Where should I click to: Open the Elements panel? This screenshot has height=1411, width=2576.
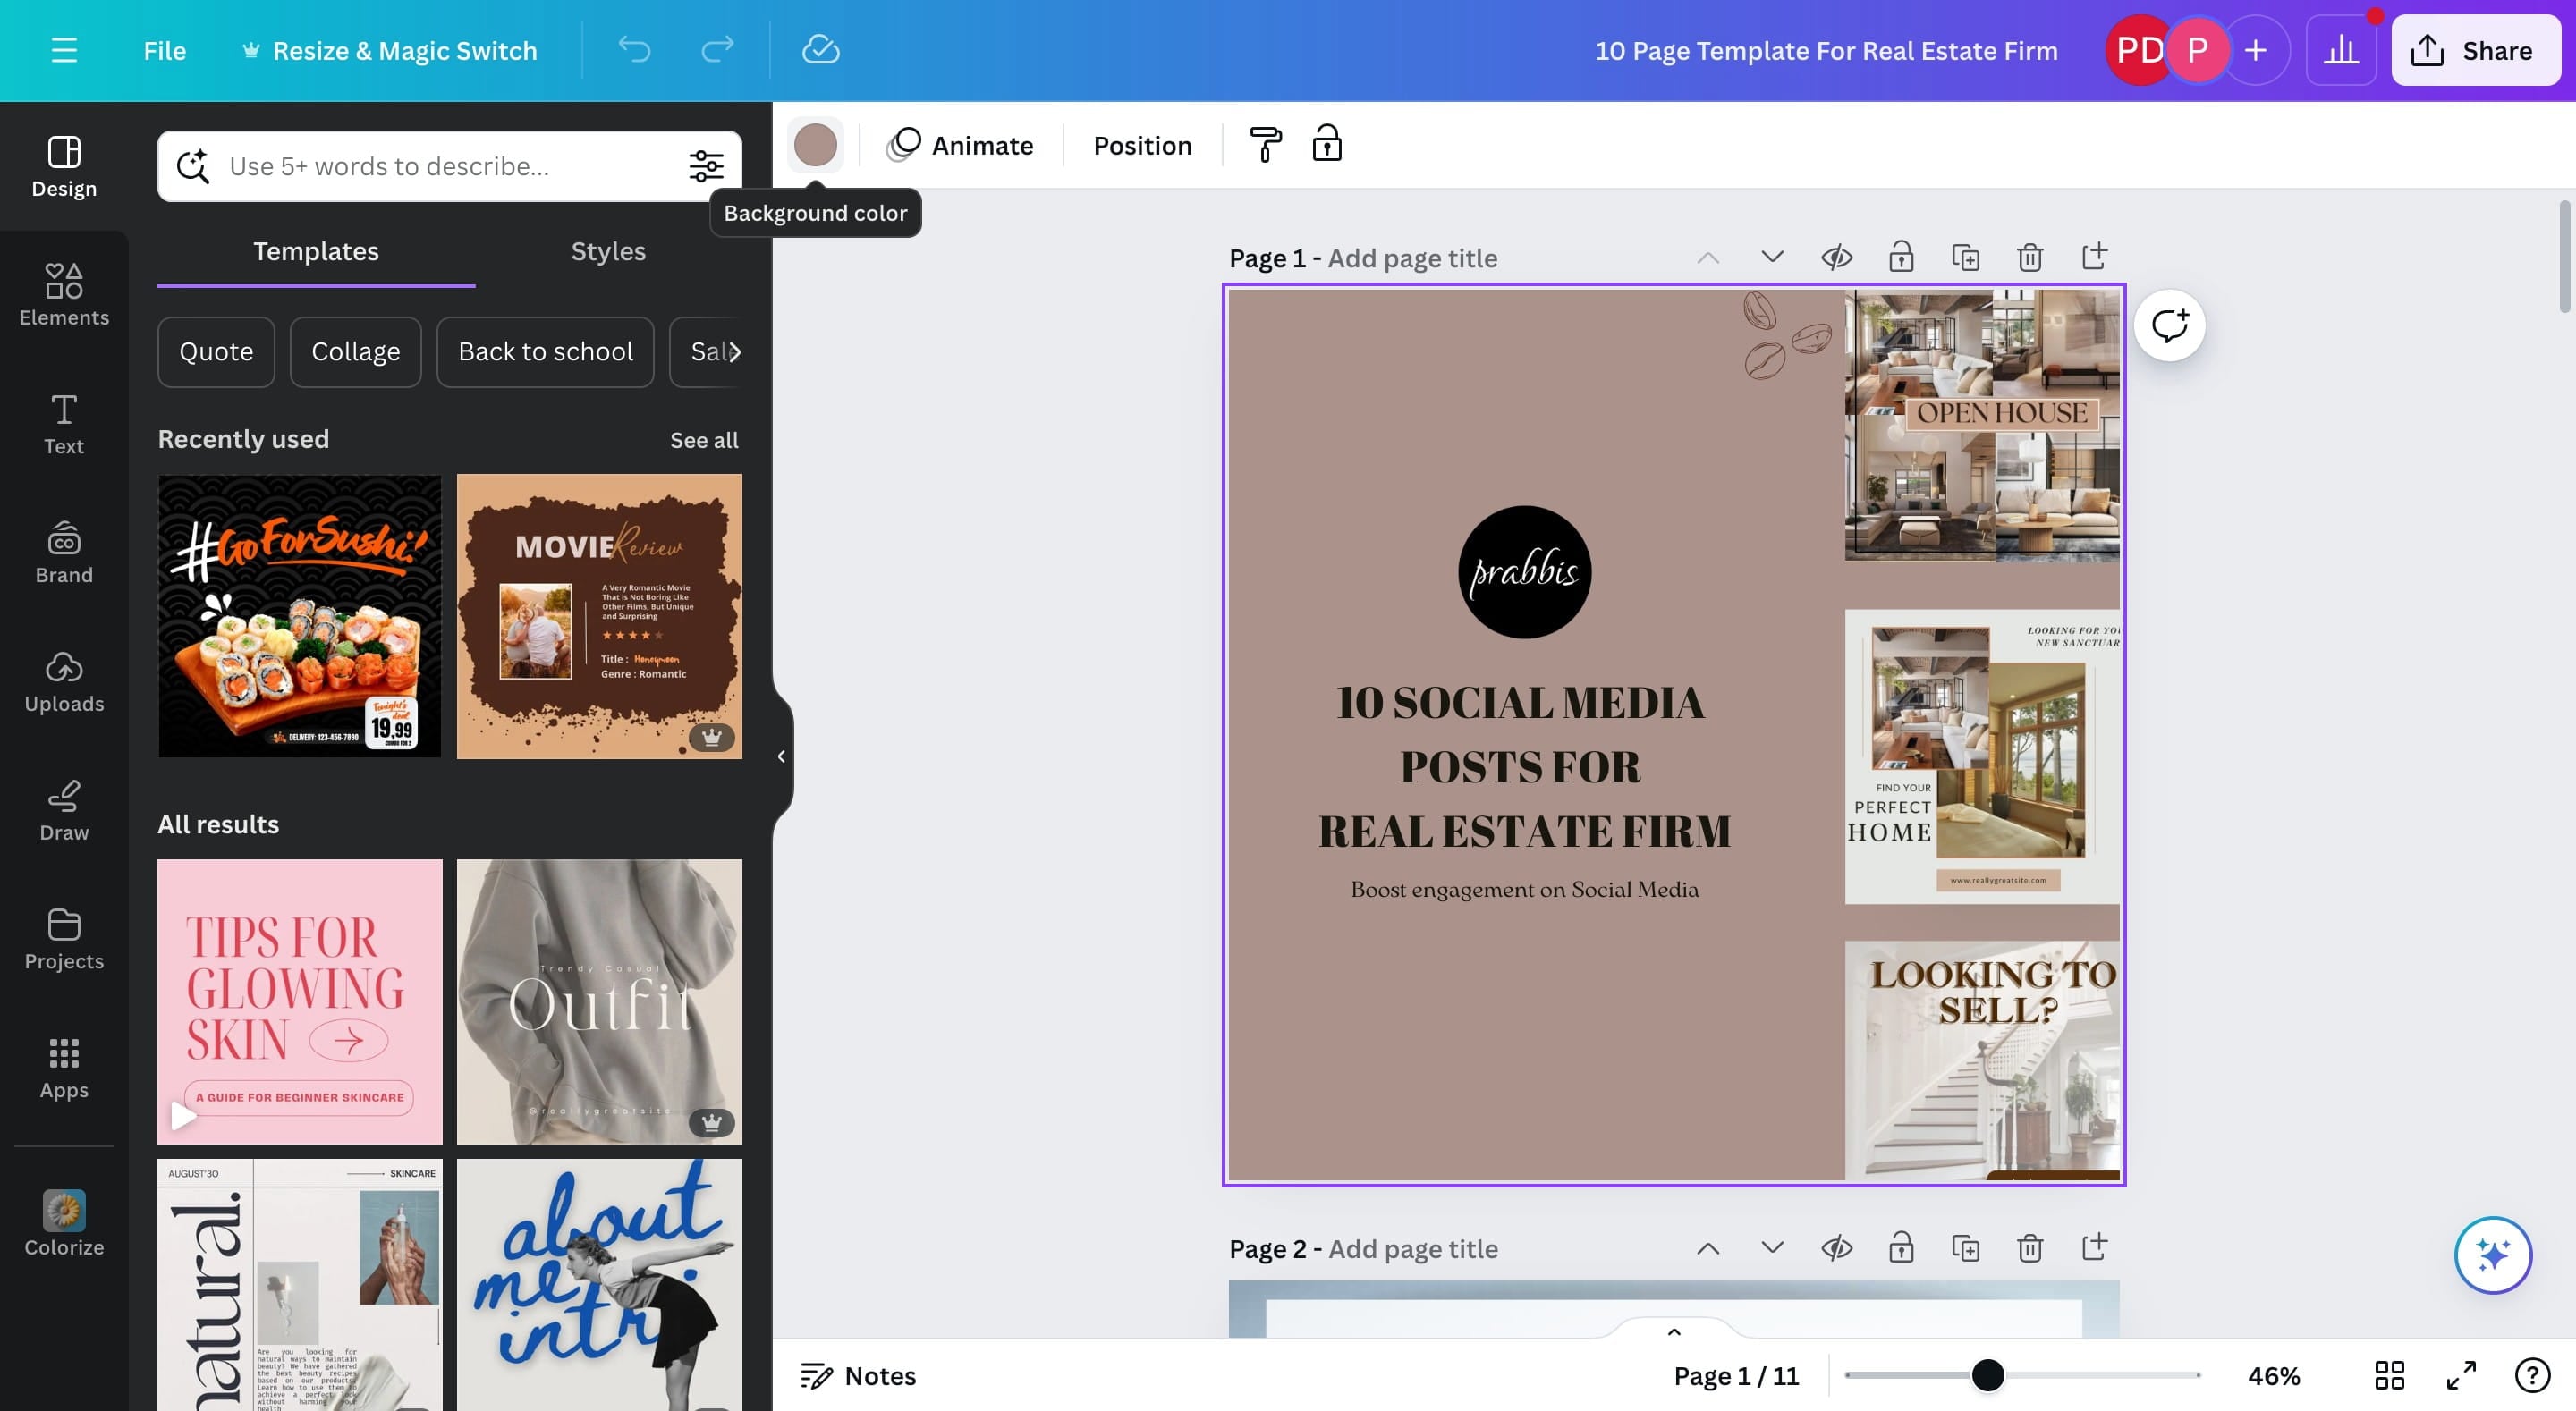[x=64, y=295]
